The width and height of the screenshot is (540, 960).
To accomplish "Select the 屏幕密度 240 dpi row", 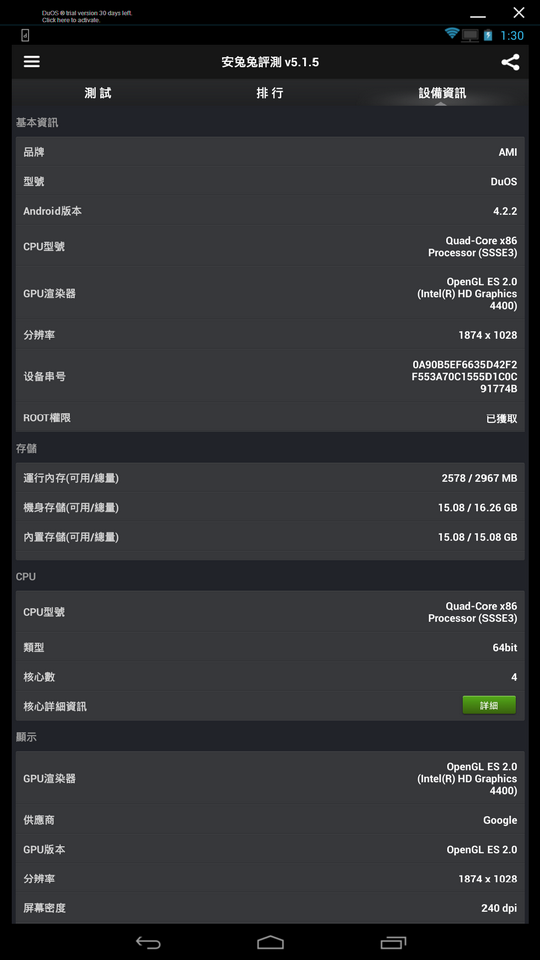I will 270,908.
